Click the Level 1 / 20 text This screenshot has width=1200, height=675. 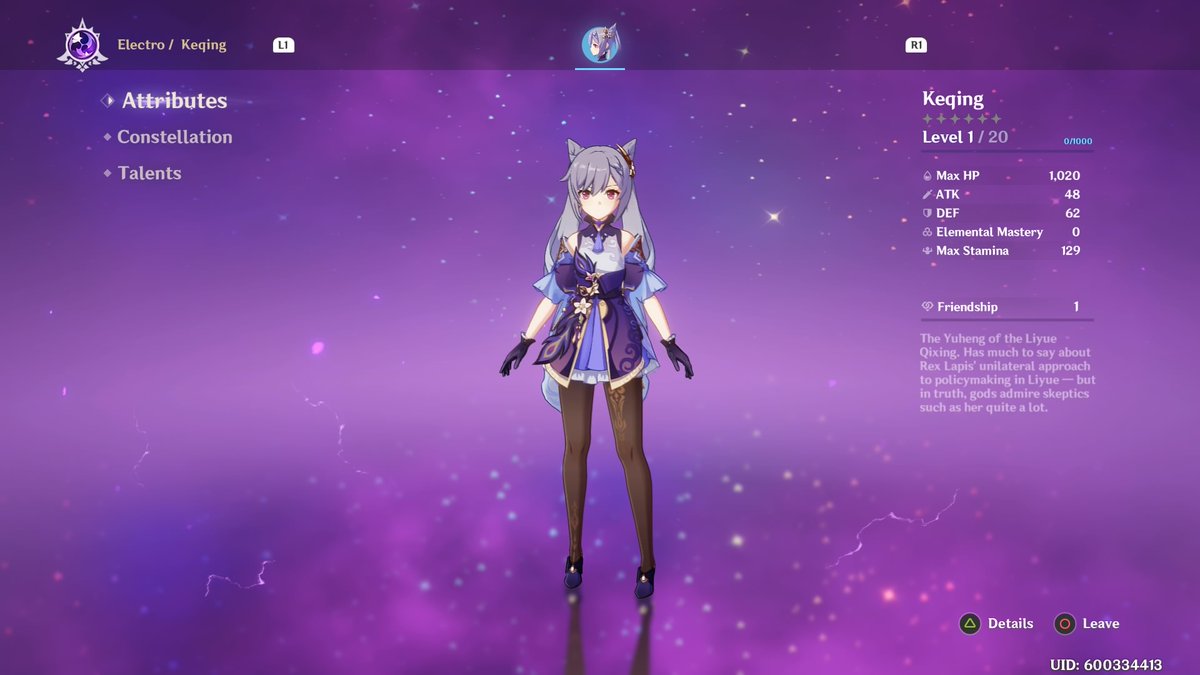[x=965, y=137]
